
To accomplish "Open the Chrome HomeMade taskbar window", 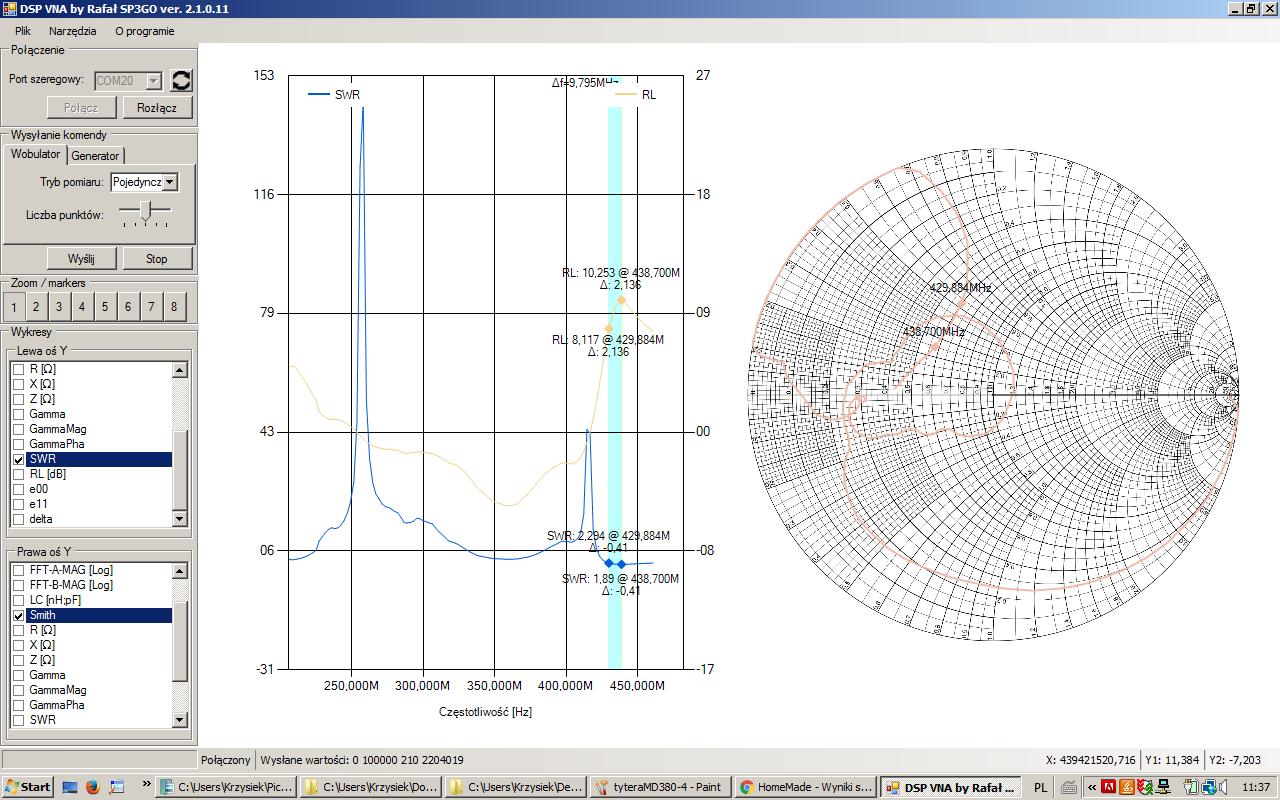I will (805, 787).
